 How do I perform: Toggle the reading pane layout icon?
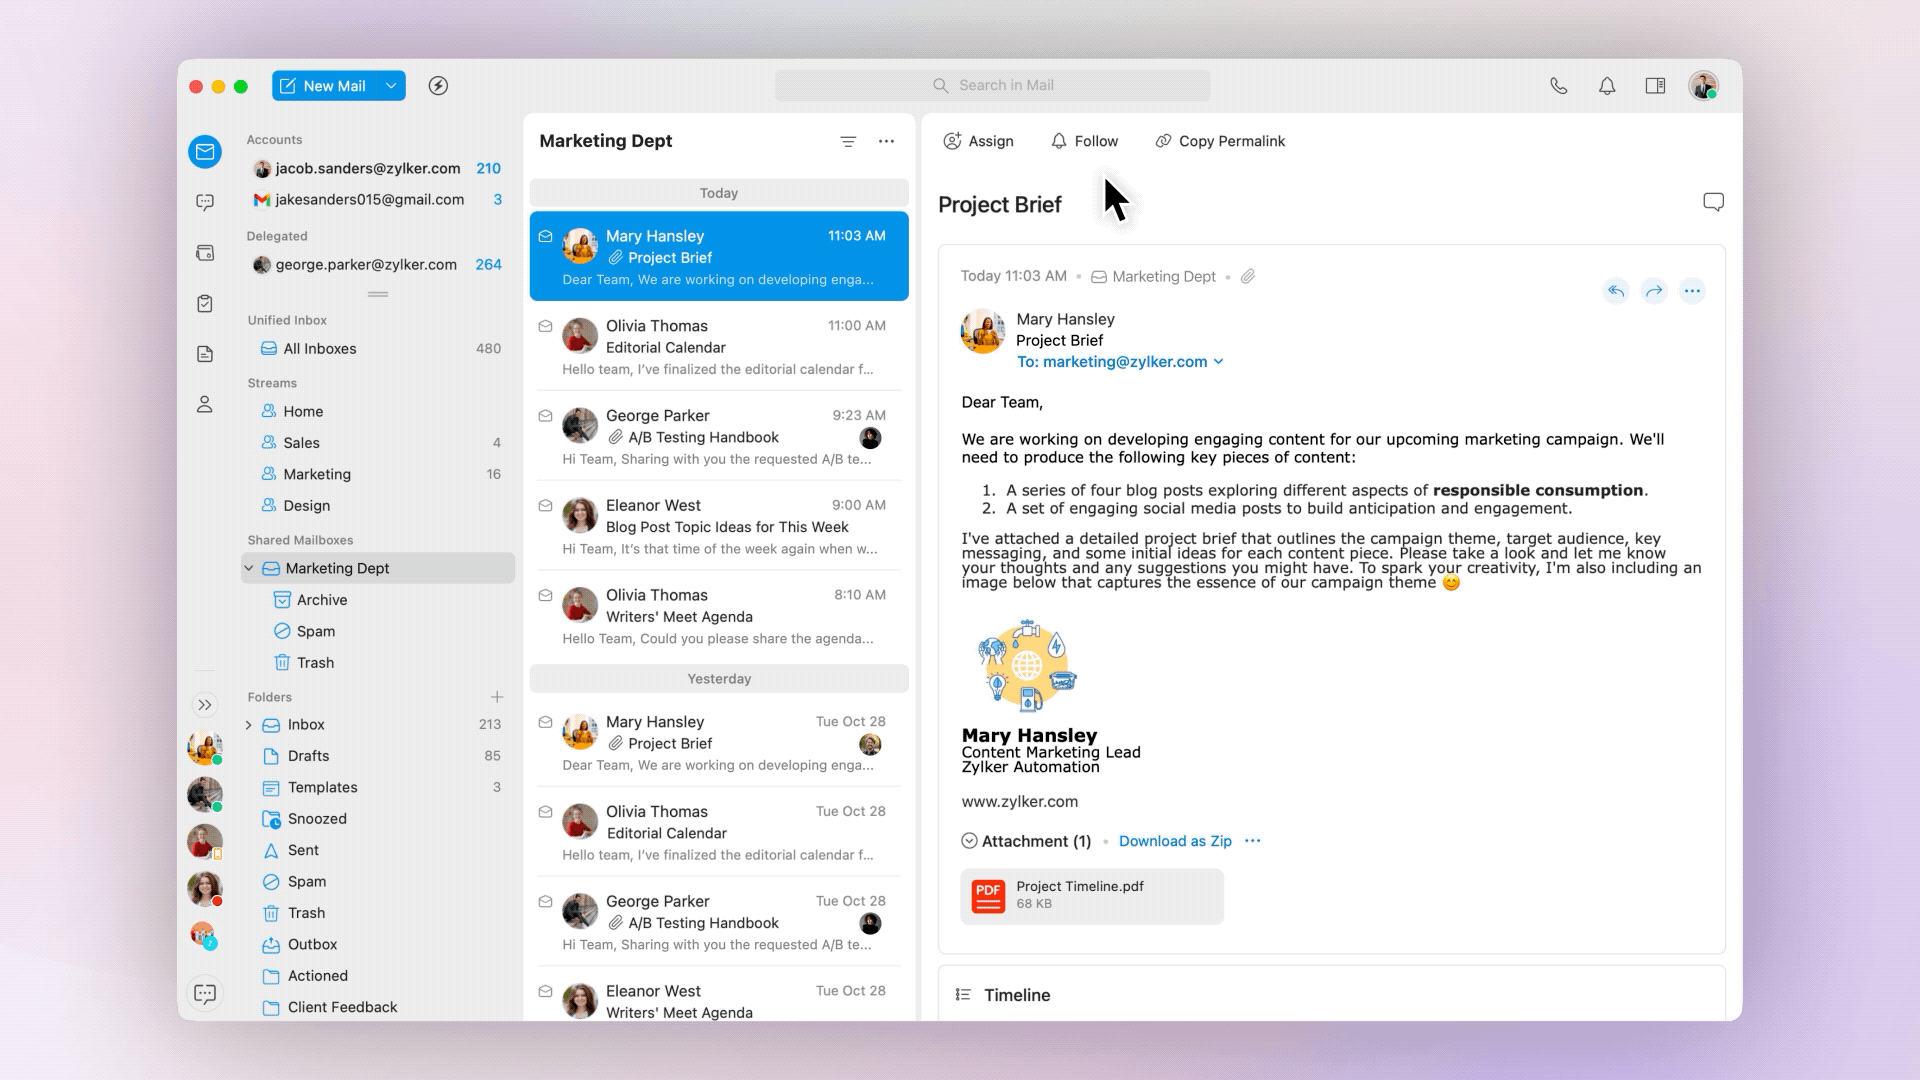coord(1655,86)
